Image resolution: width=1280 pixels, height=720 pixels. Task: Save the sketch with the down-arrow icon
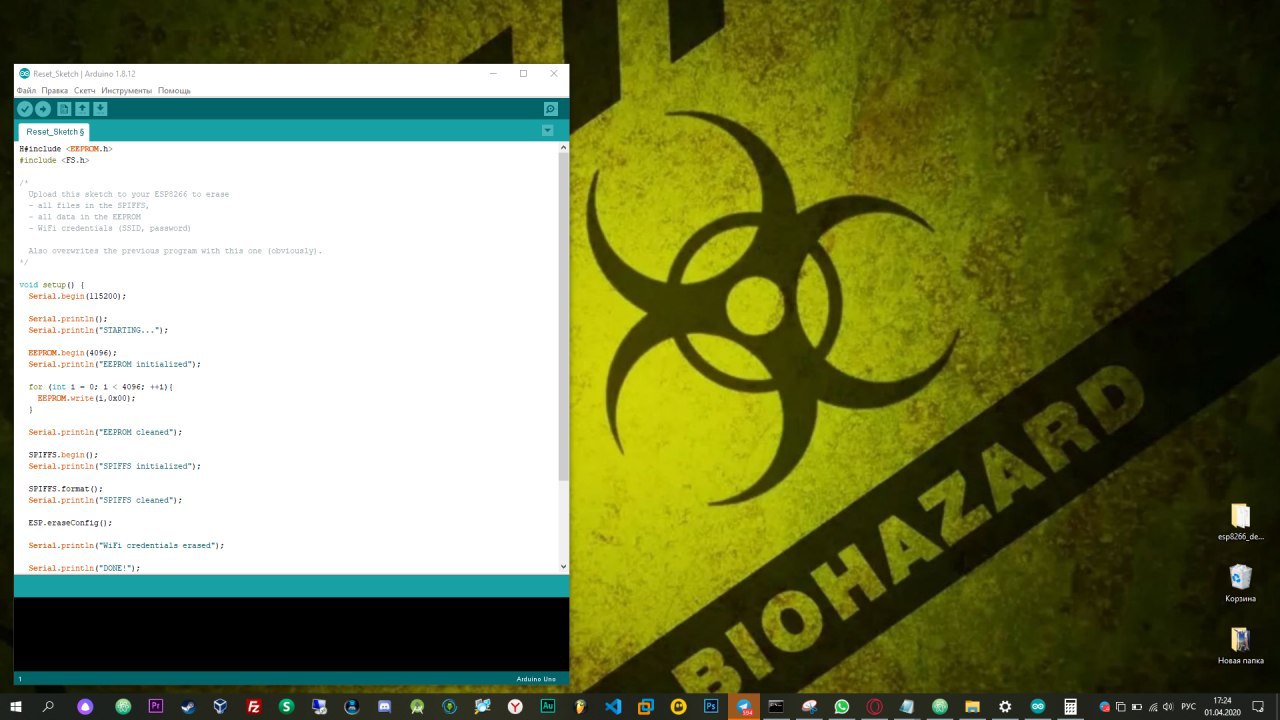(100, 109)
